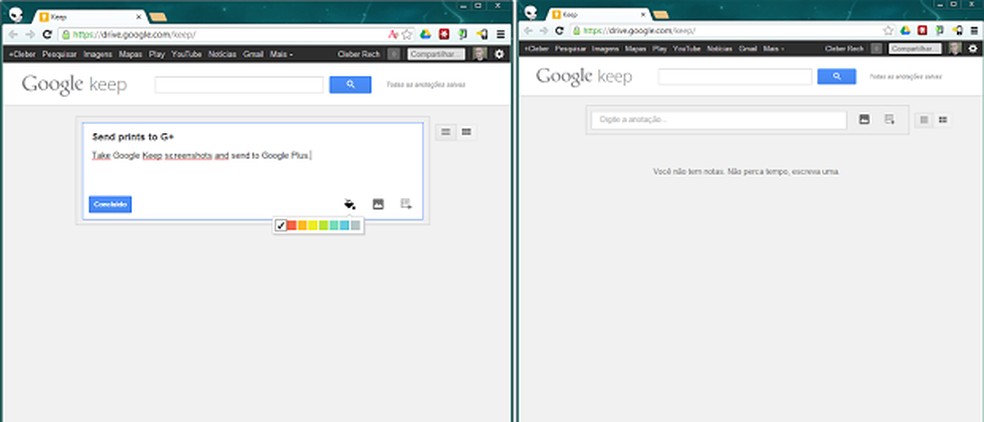The width and height of the screenshot is (984, 422).
Task: Click the profile photo in right window Google bar
Action: coord(955,48)
